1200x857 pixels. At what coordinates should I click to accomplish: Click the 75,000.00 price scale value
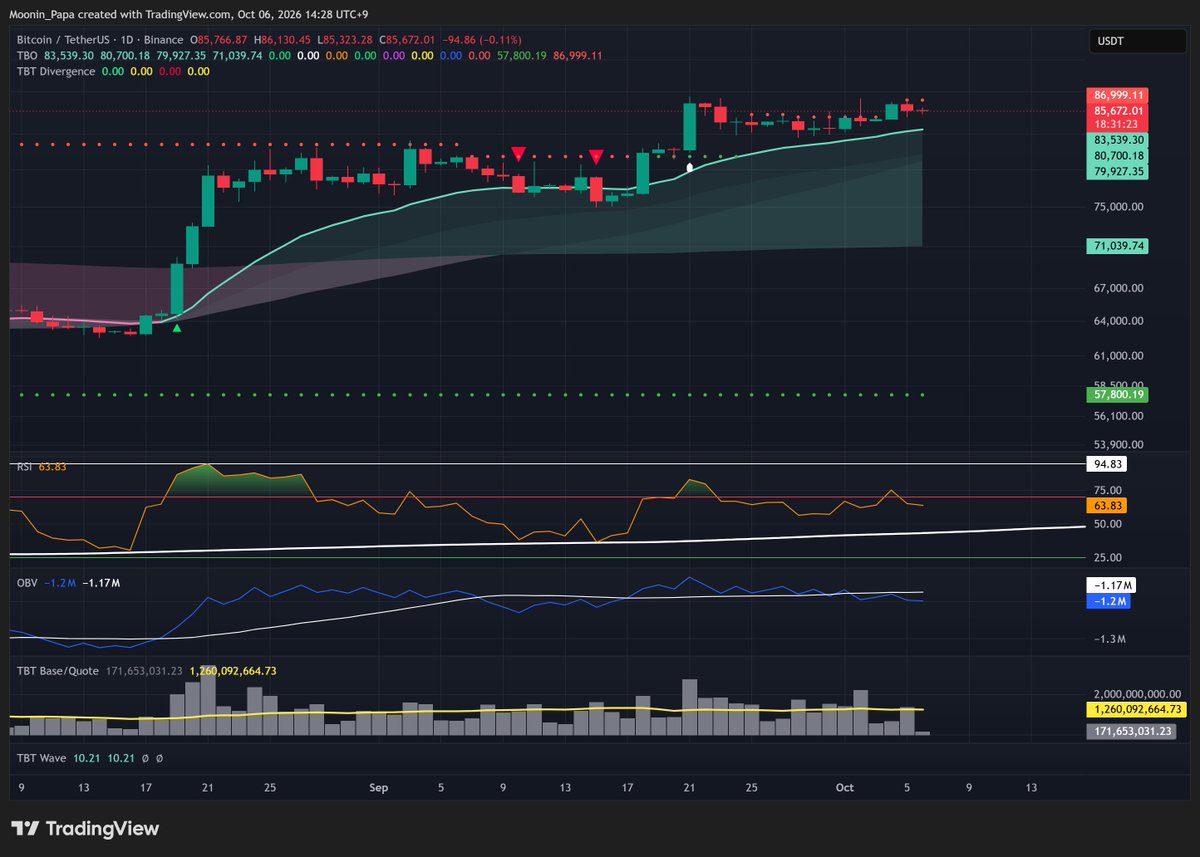[1119, 207]
